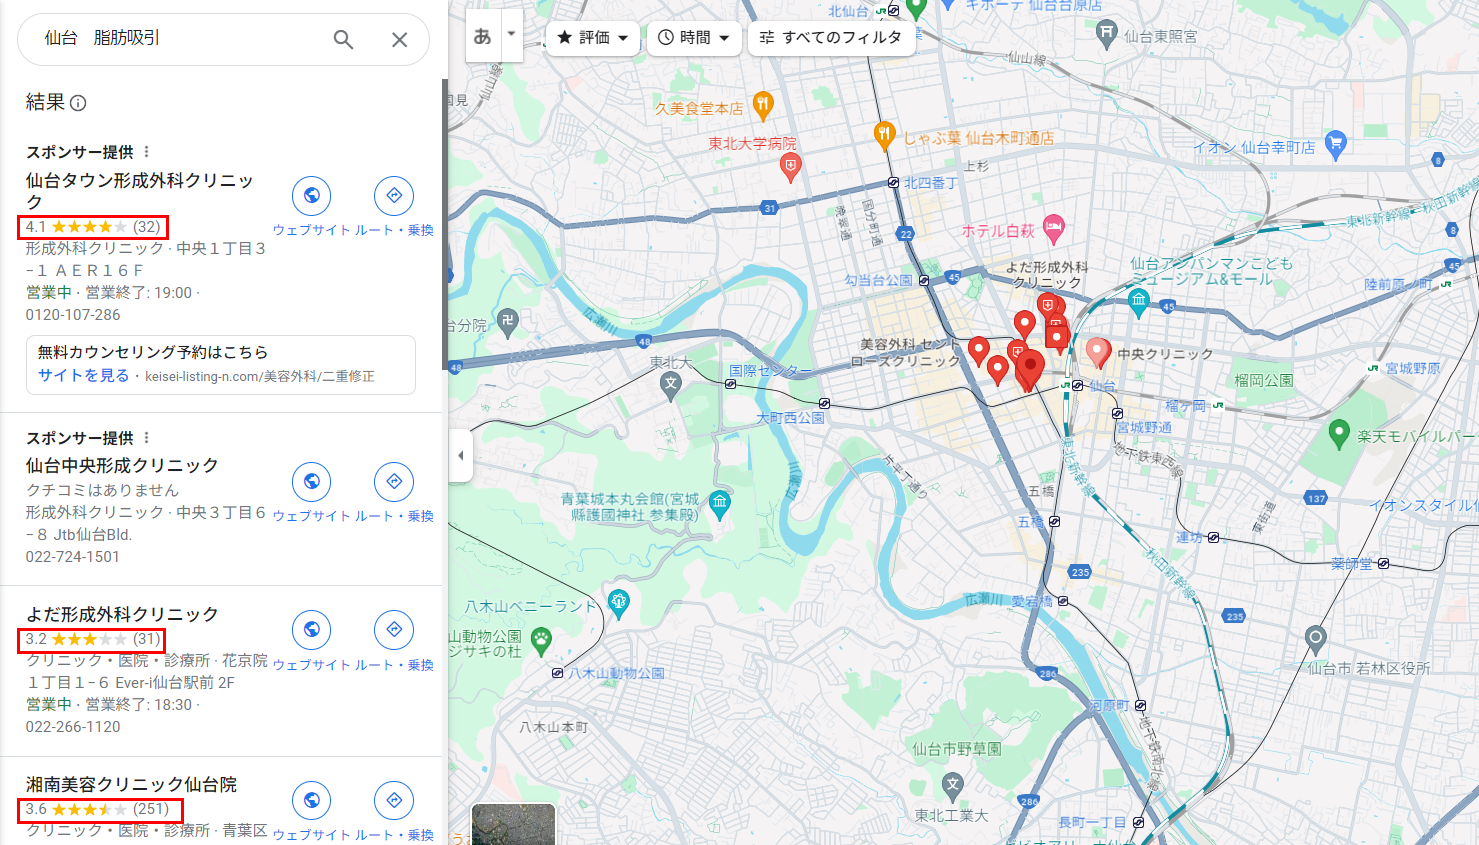Click the イオン 仙台幸町店 shopping marker

tap(1335, 145)
